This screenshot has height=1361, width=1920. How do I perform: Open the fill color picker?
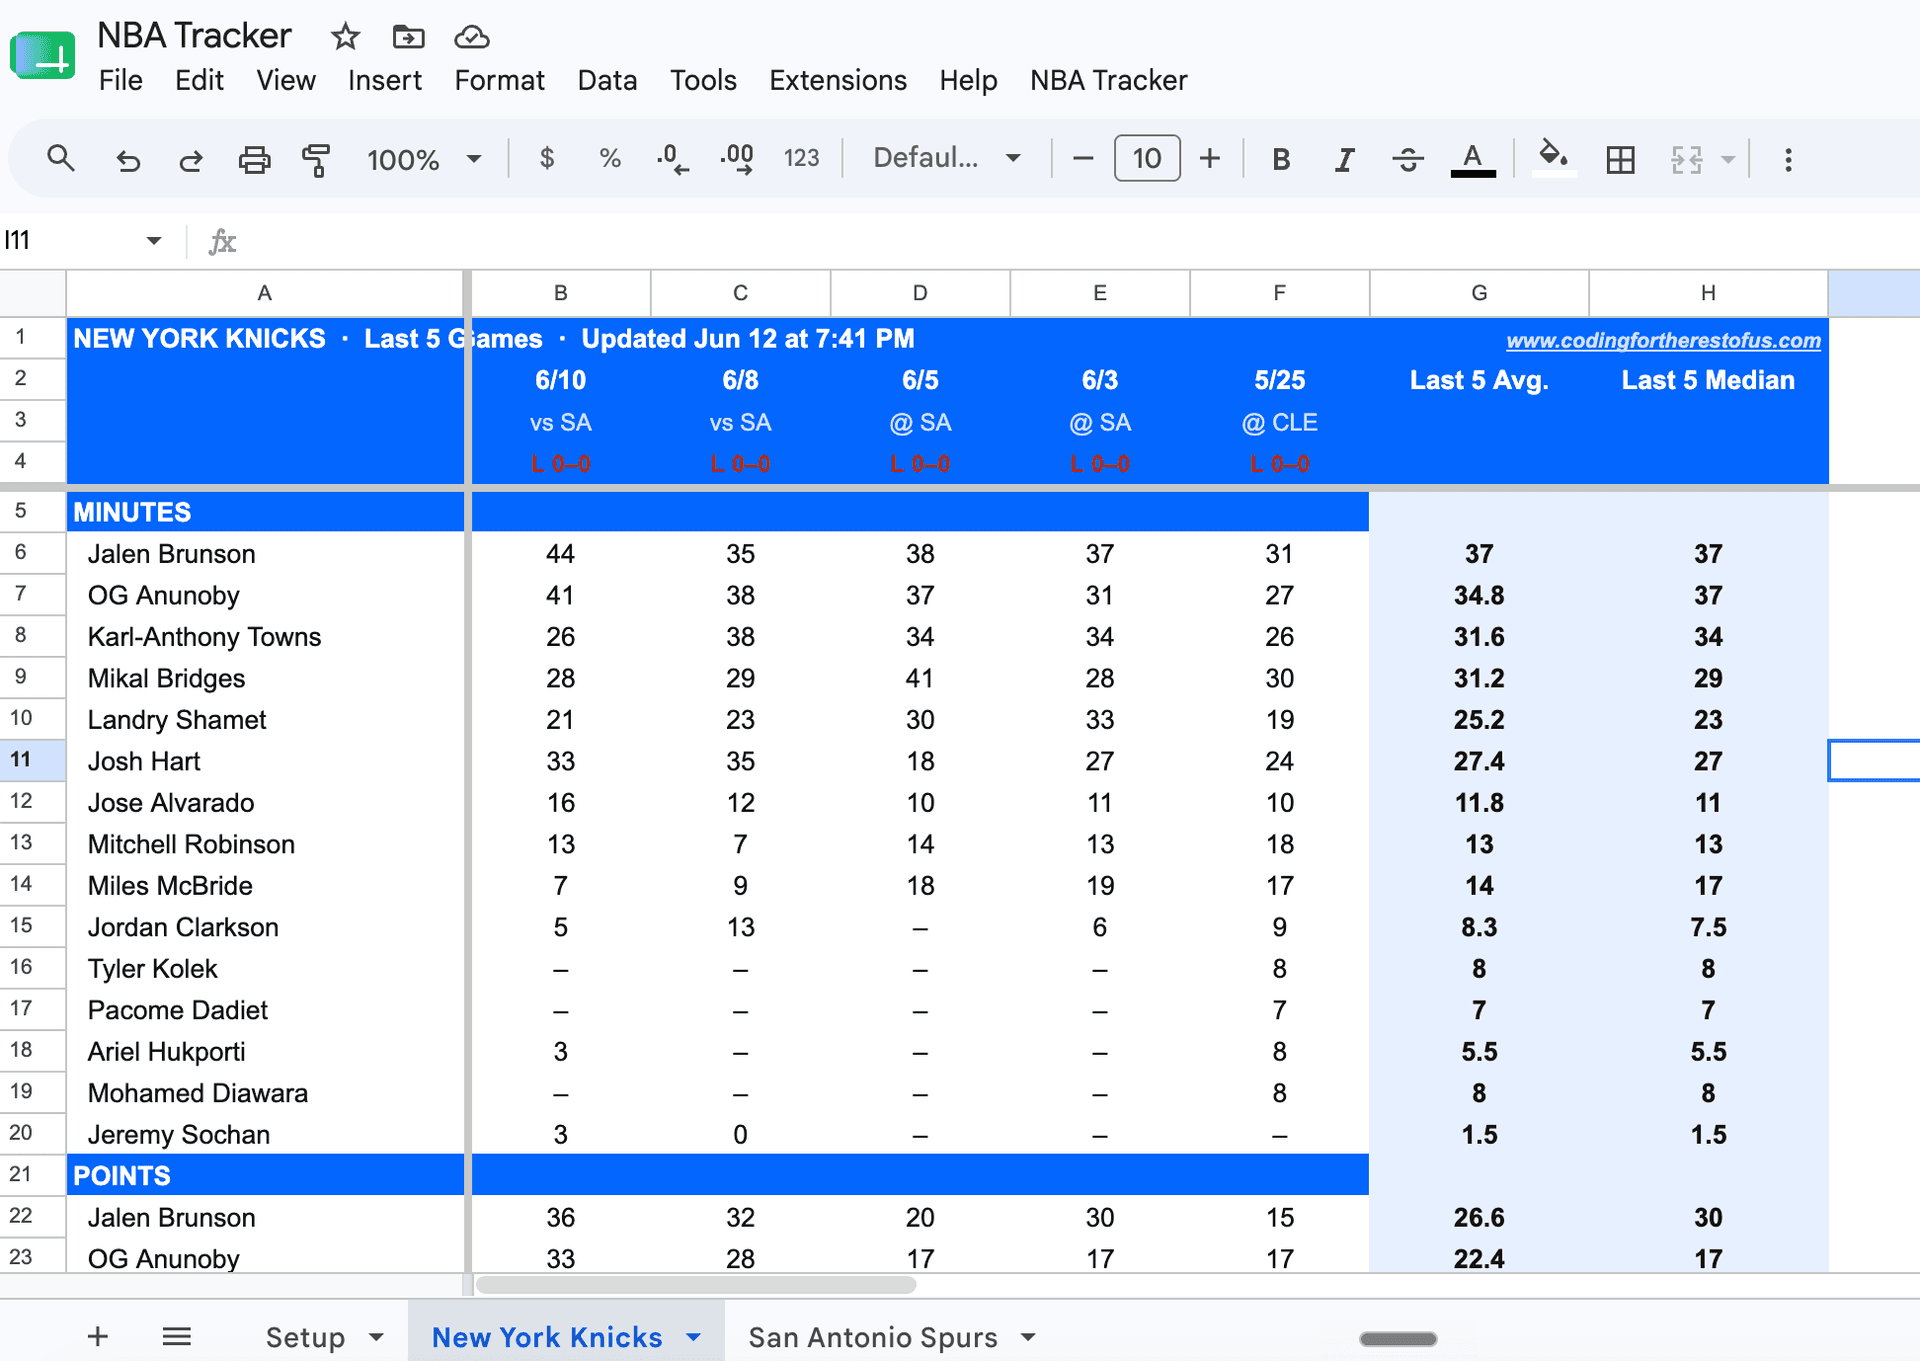(1553, 158)
